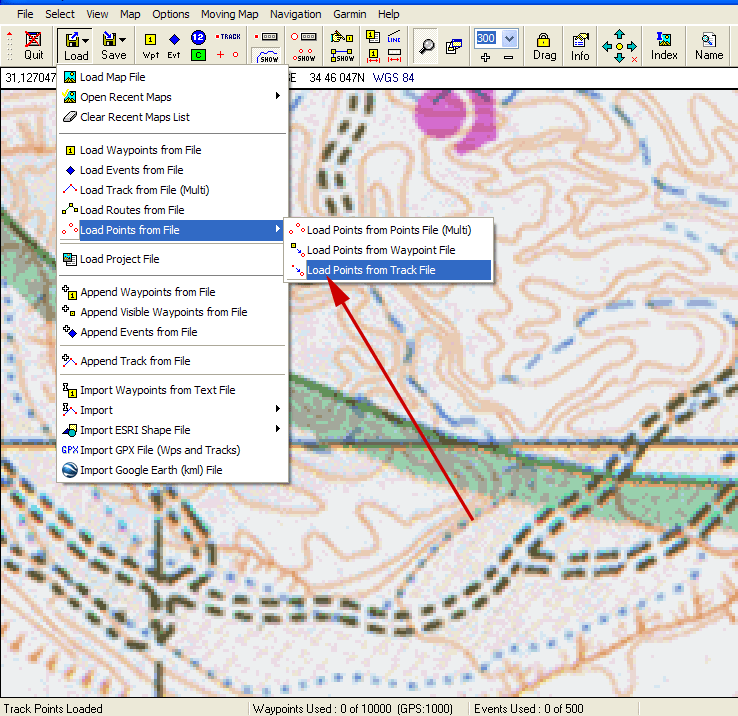Viewport: 738px width, 716px height.
Task: Click the blue 12 circle icon
Action: pos(198,37)
